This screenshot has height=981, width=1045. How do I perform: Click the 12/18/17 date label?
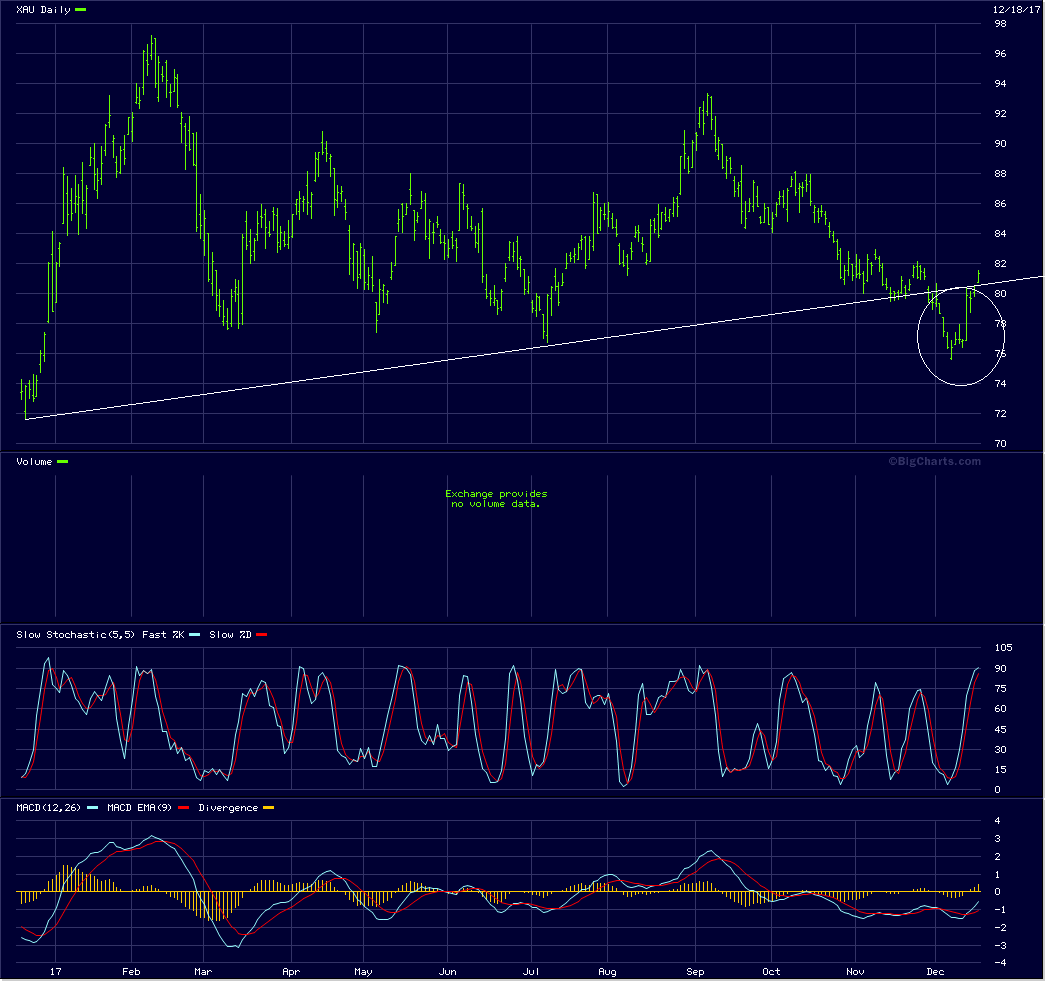1013,9
